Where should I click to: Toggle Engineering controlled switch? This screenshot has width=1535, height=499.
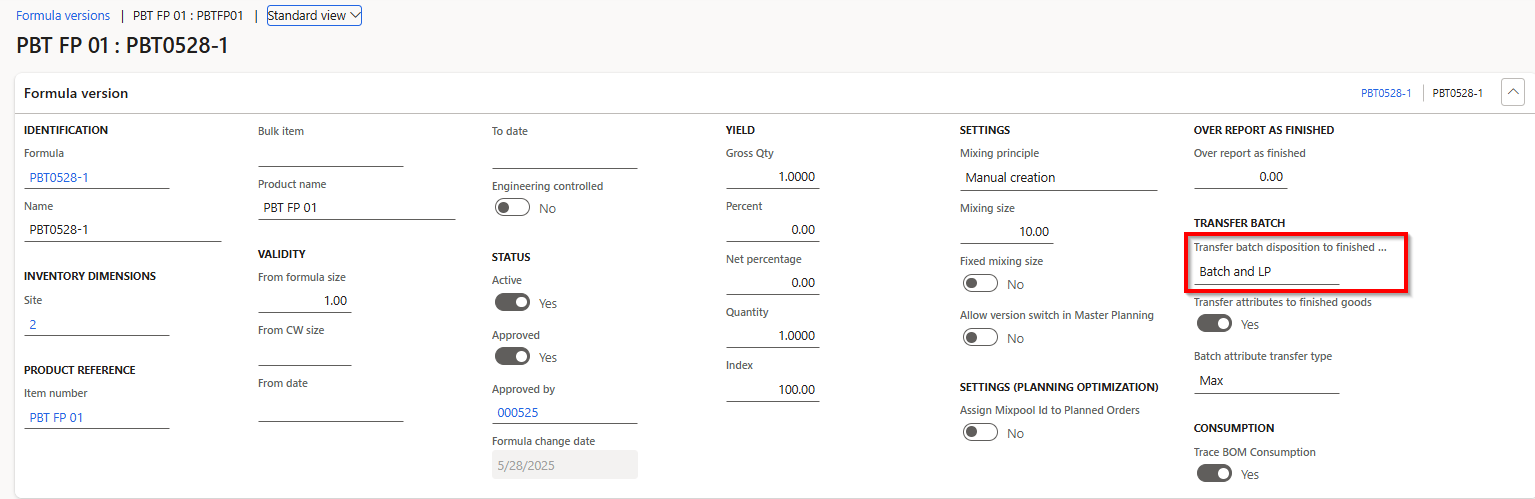512,208
